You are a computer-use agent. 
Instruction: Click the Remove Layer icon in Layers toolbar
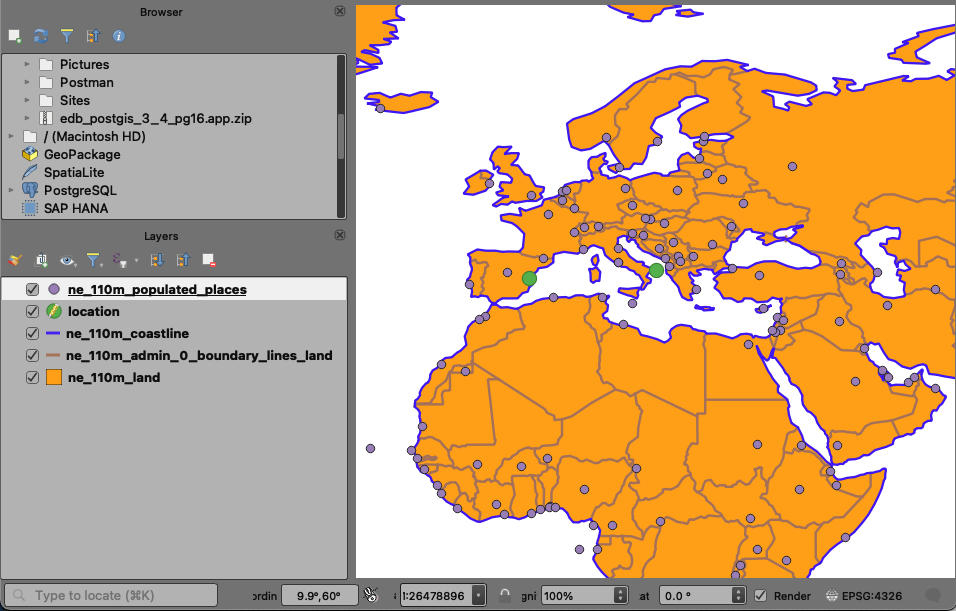click(x=209, y=260)
